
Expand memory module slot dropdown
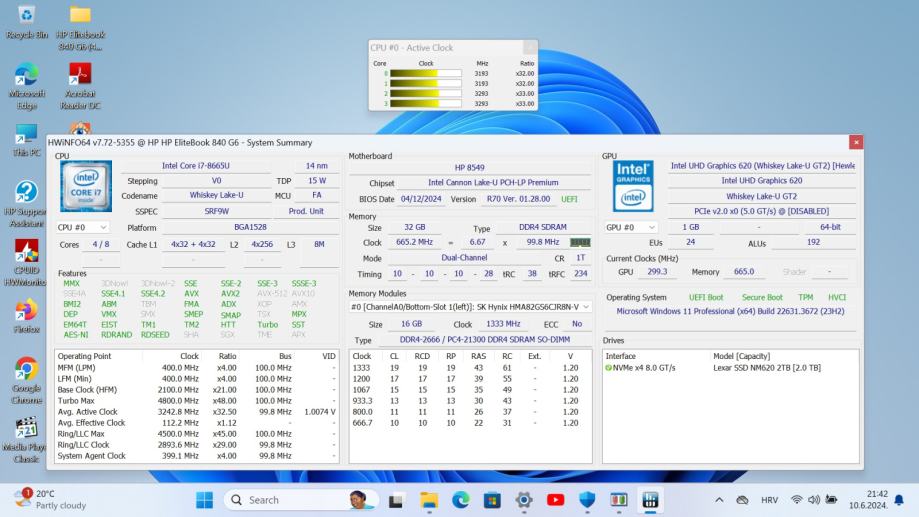tap(470, 307)
